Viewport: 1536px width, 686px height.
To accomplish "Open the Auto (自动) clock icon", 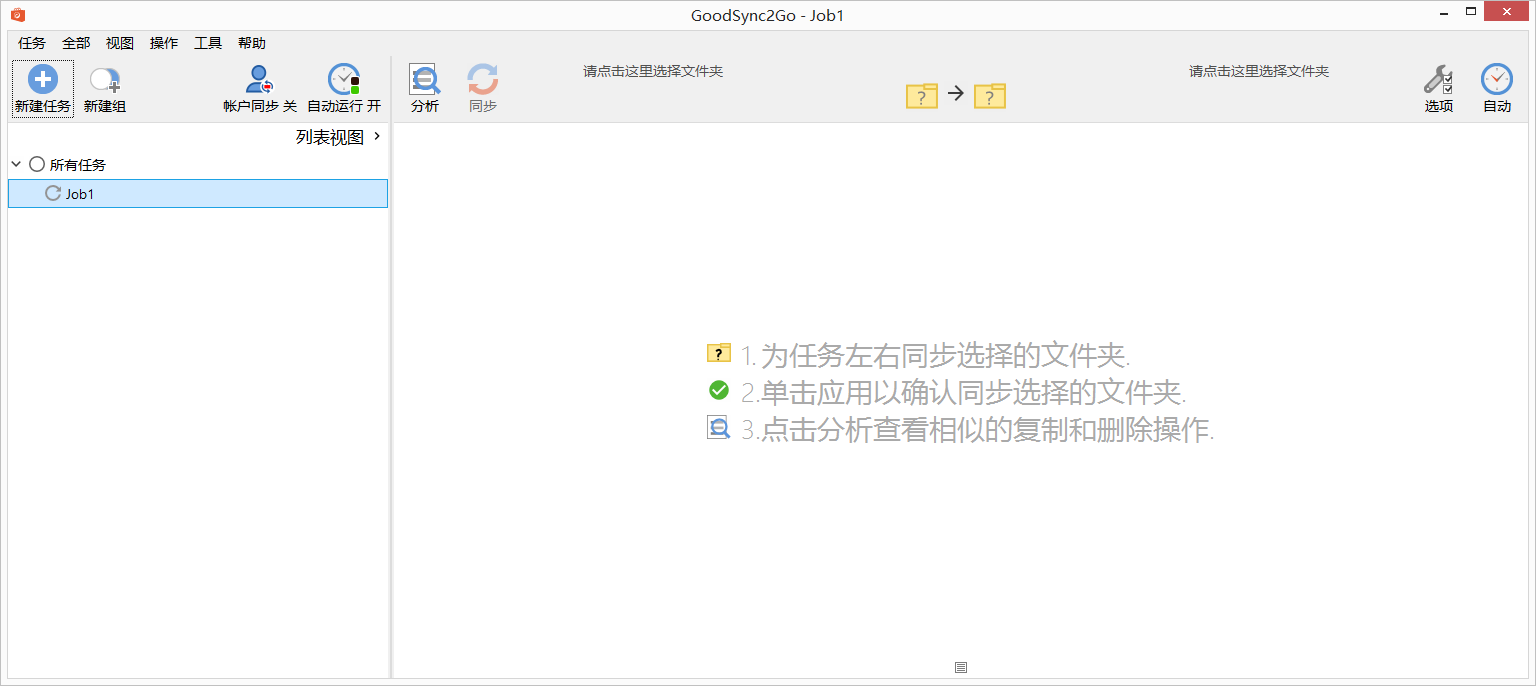I will tap(1497, 79).
